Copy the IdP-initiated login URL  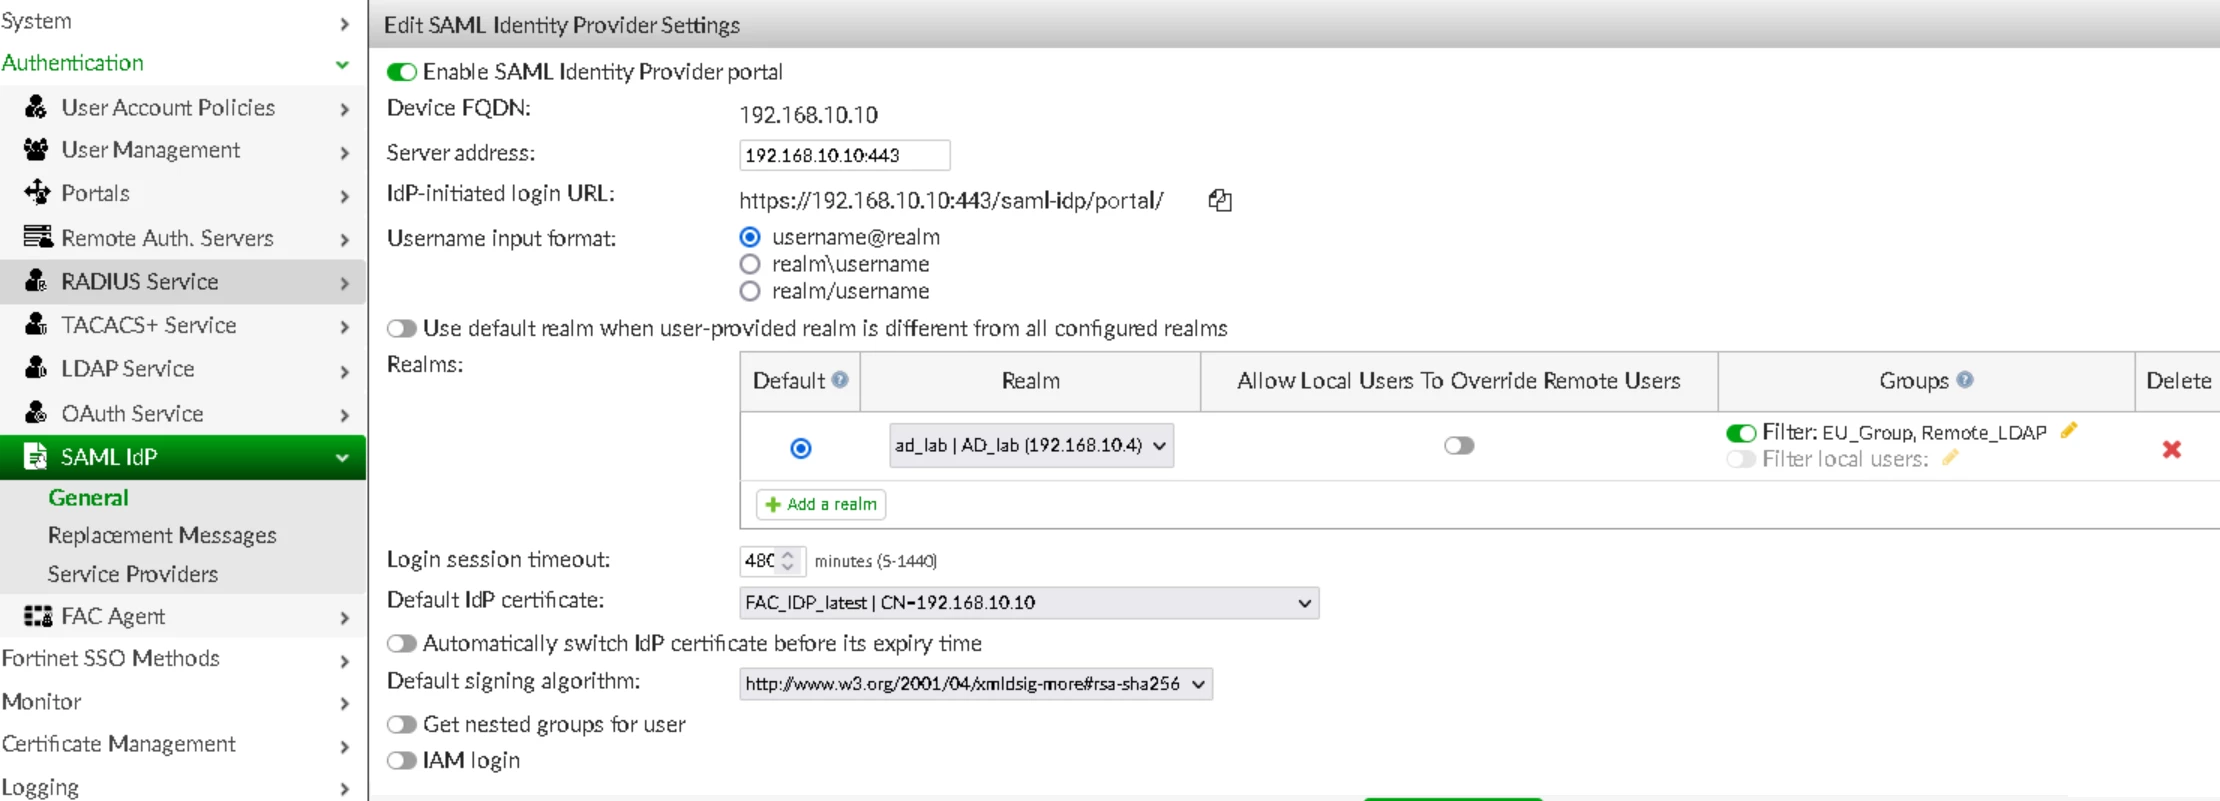pos(1220,200)
